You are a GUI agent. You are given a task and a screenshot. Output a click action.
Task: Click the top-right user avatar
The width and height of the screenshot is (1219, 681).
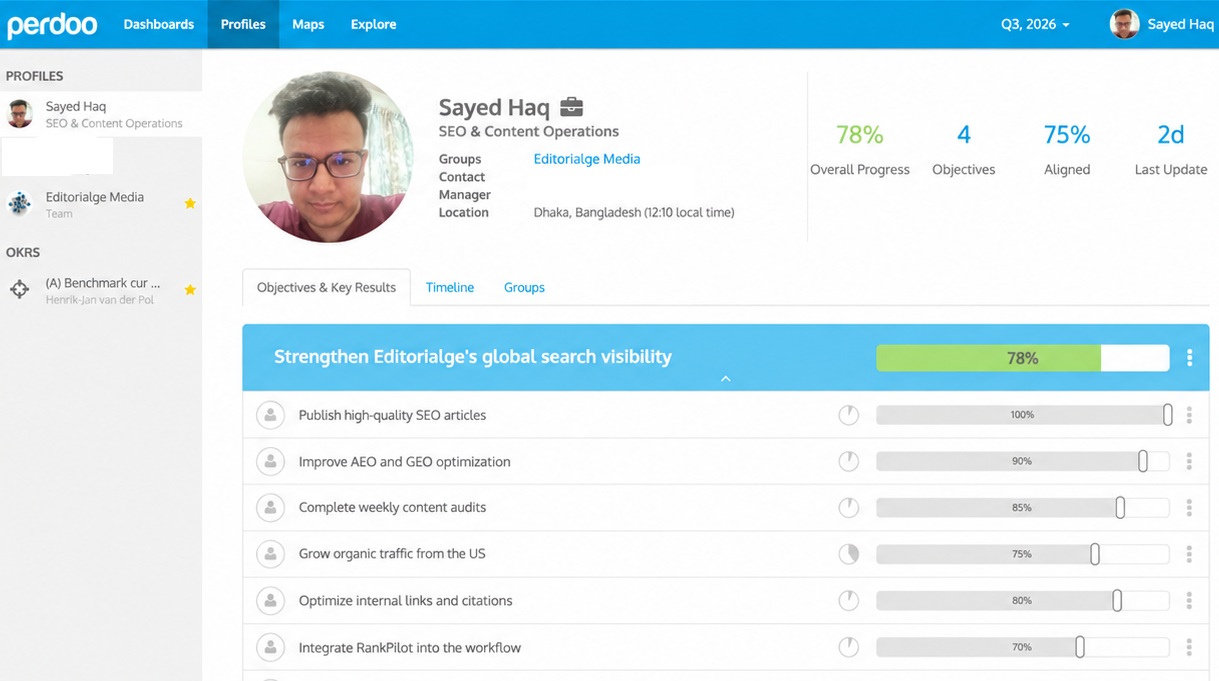[x=1125, y=24]
